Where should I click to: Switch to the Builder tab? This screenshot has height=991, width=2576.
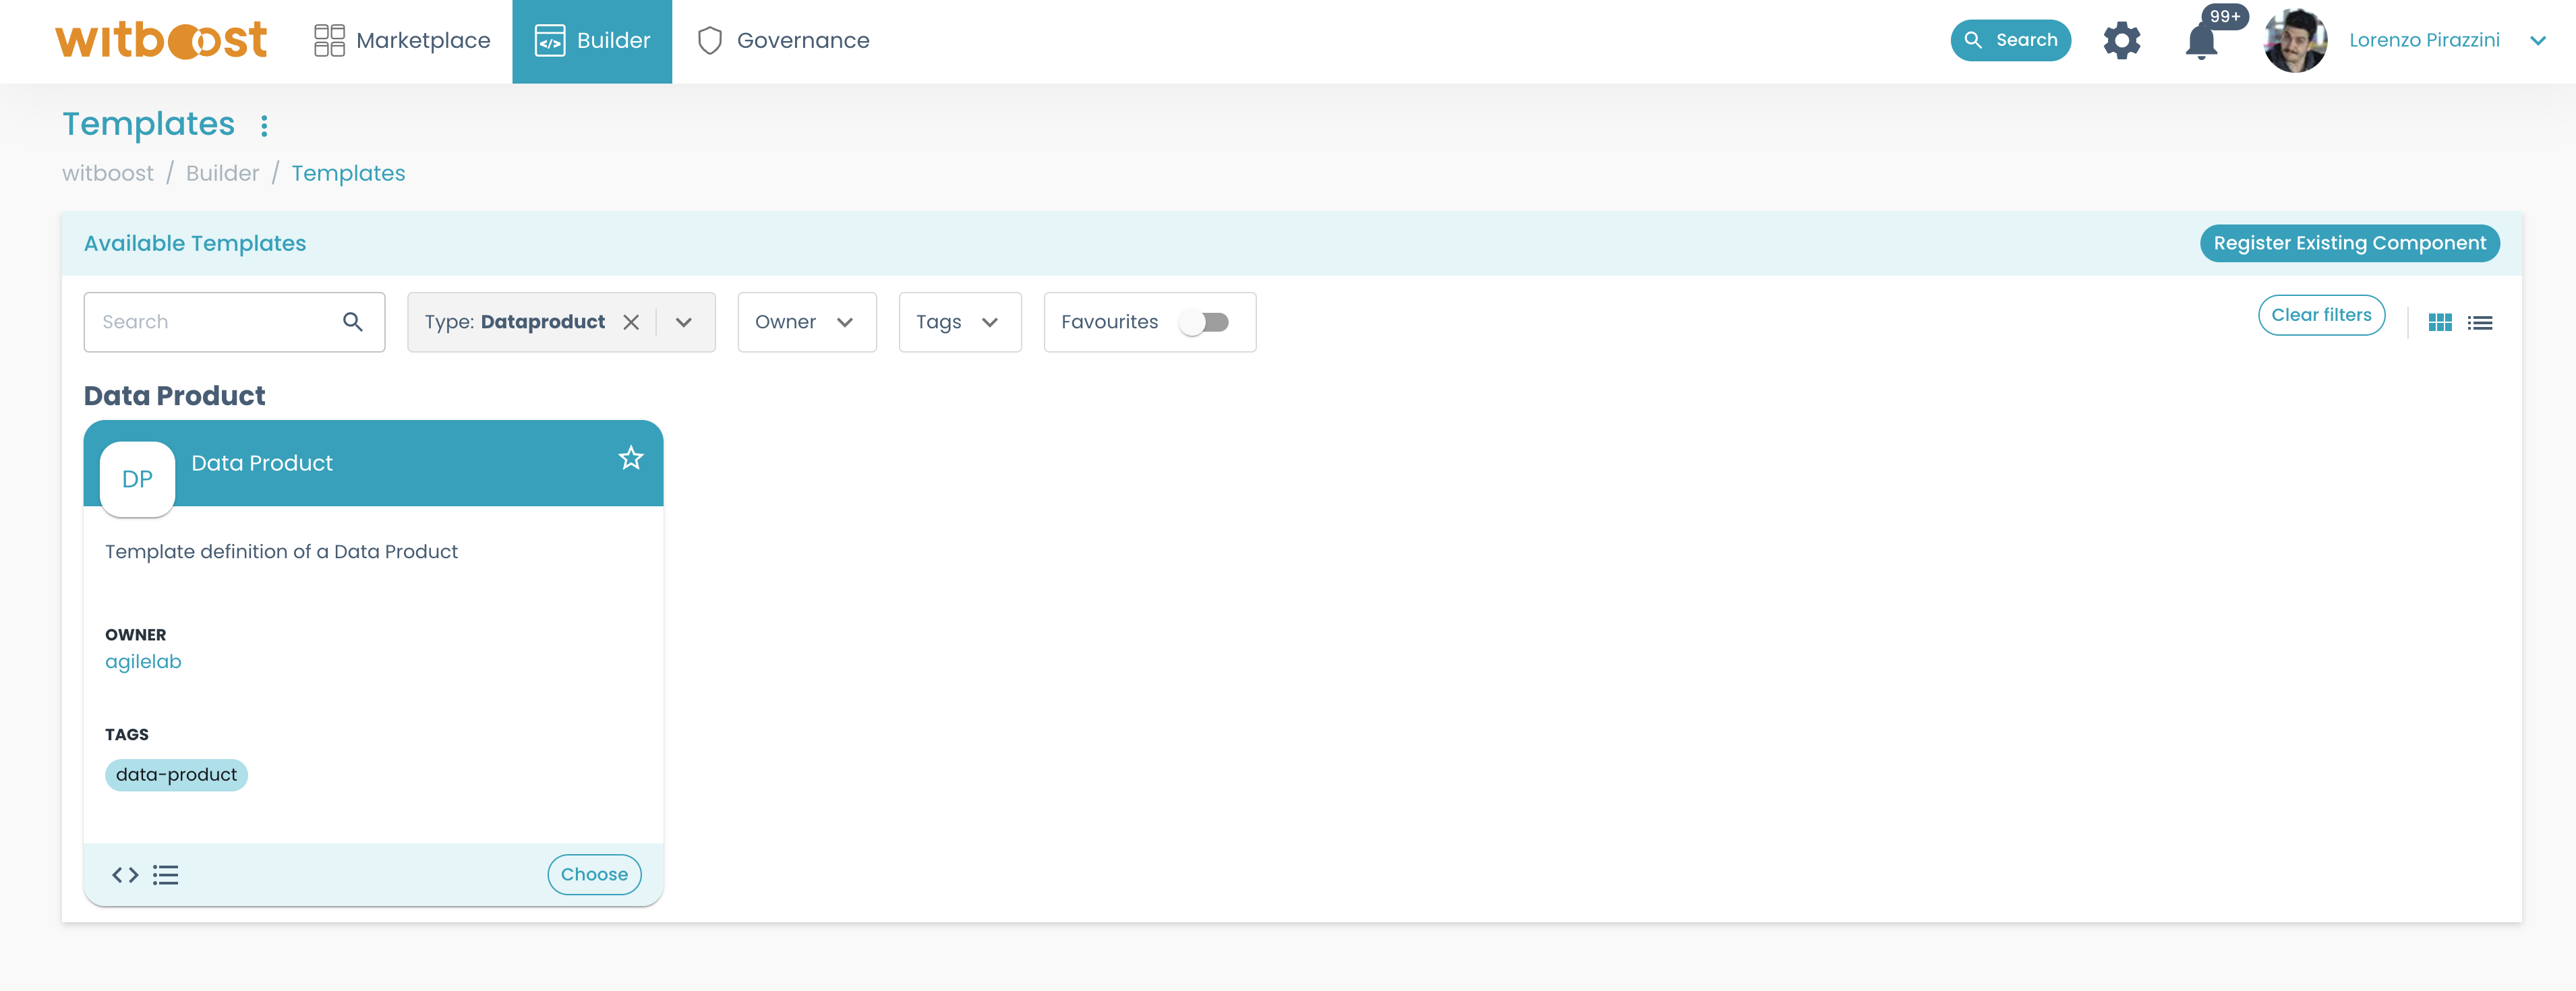click(x=592, y=40)
